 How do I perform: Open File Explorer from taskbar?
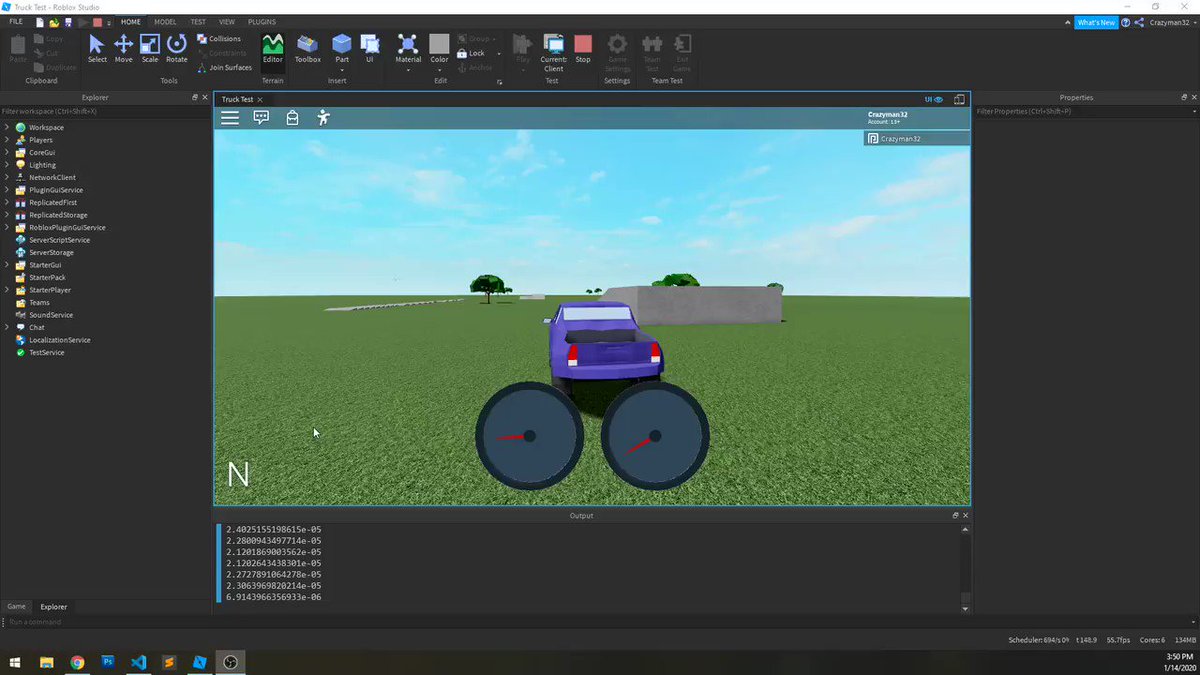46,662
